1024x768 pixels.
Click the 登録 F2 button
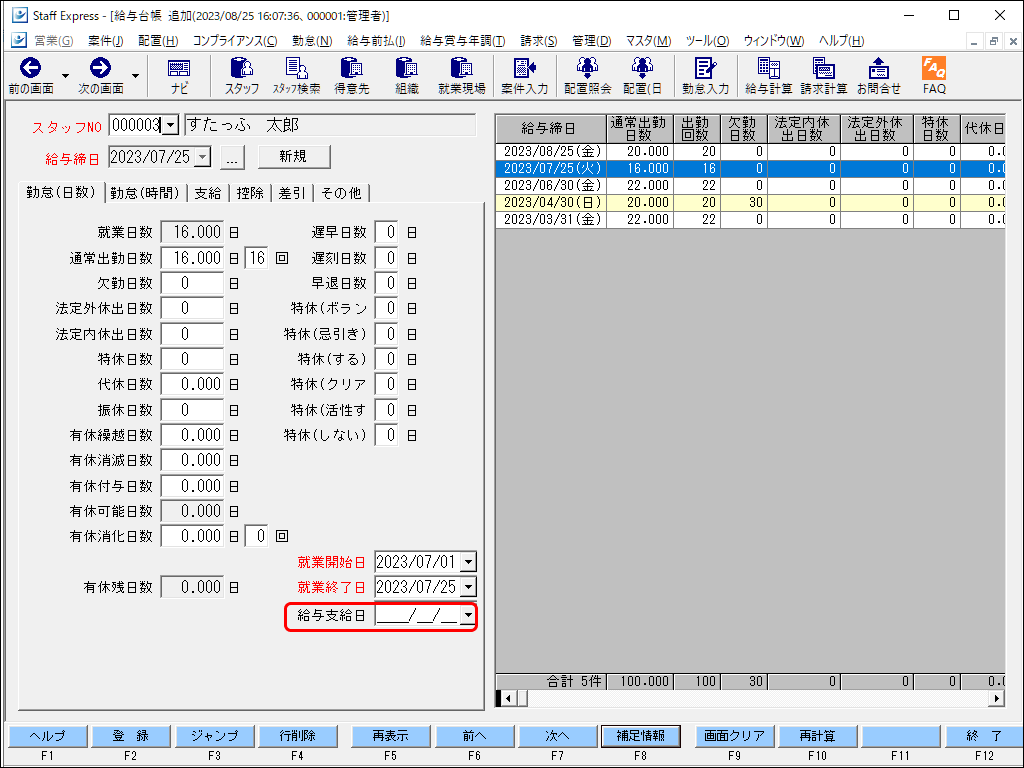click(x=131, y=736)
